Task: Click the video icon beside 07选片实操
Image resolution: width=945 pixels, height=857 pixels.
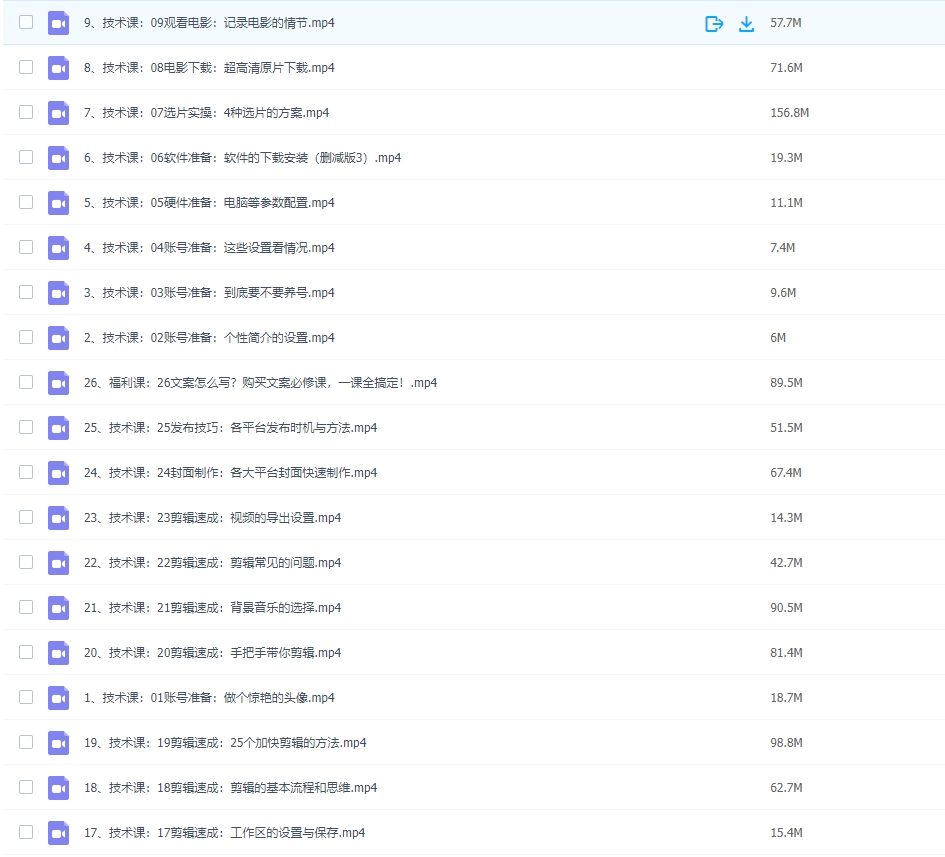Action: (58, 112)
